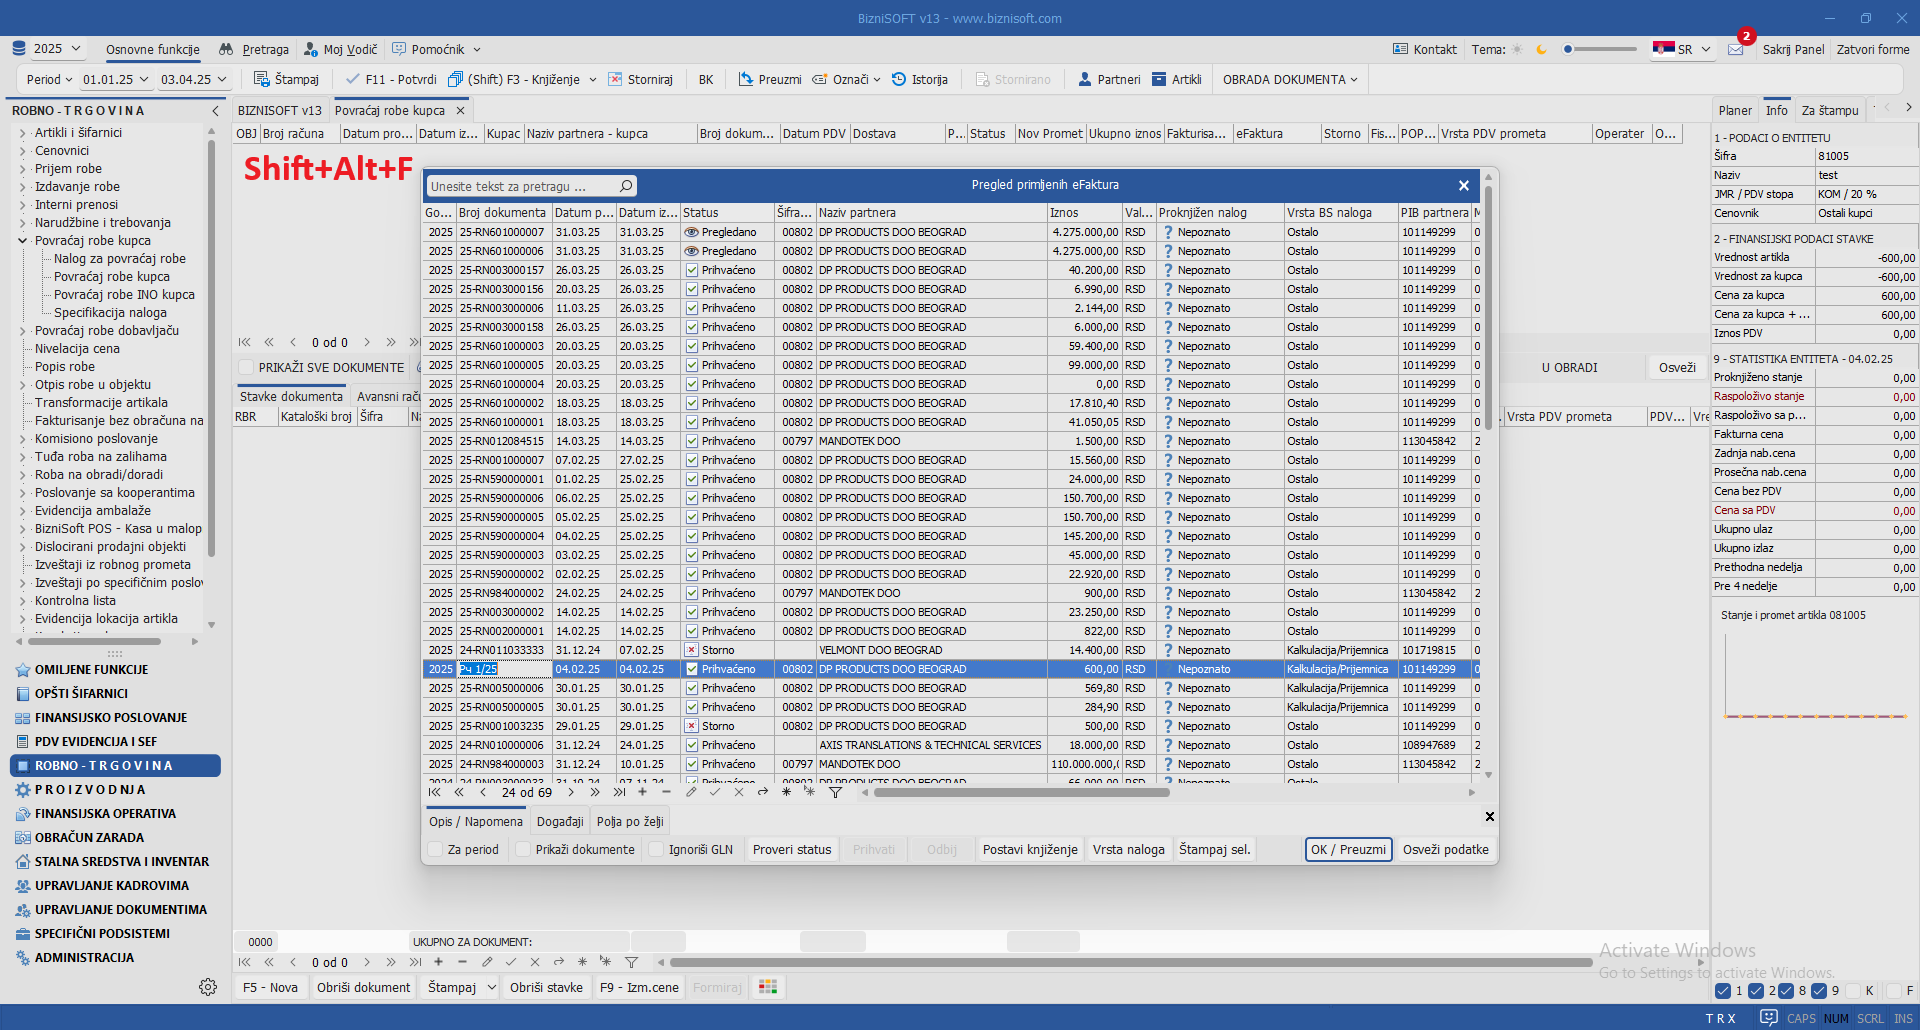1920x1030 pixels.
Task: Open the settings gear in left sidebar
Action: 208,987
